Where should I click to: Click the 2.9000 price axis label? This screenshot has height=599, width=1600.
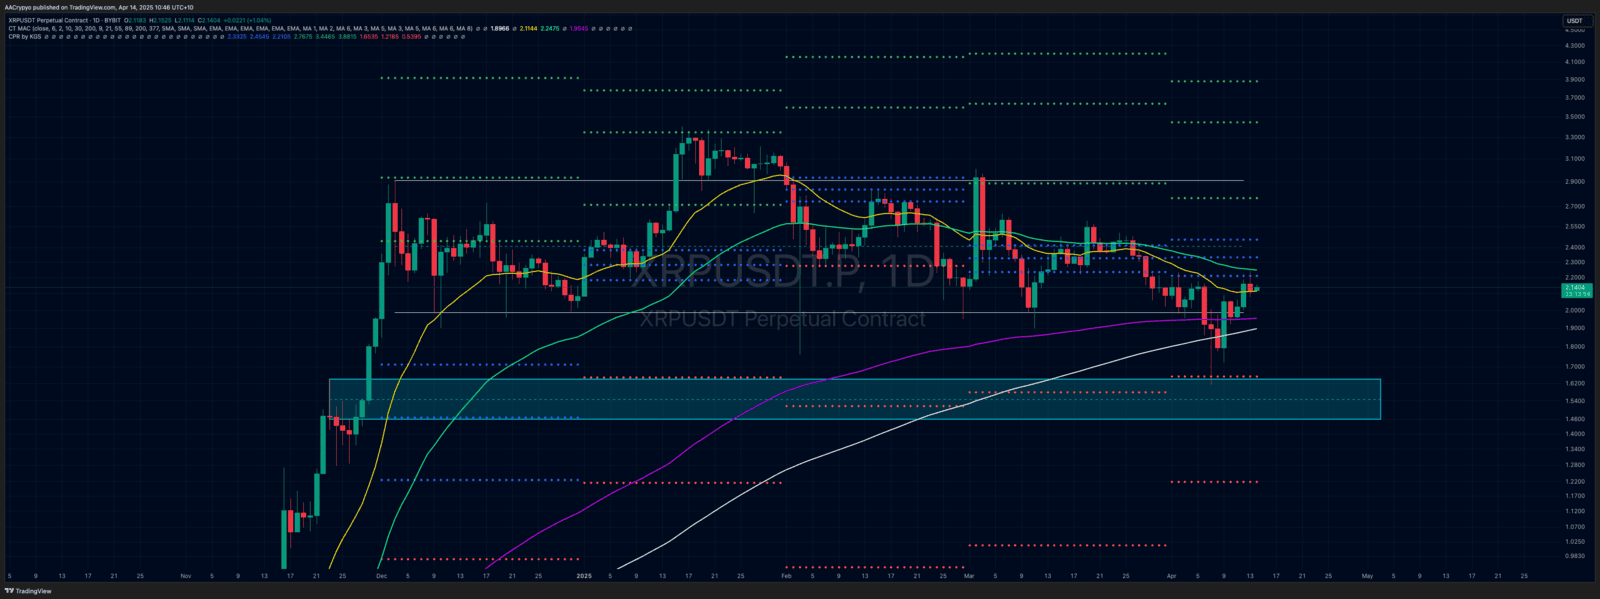click(1574, 181)
